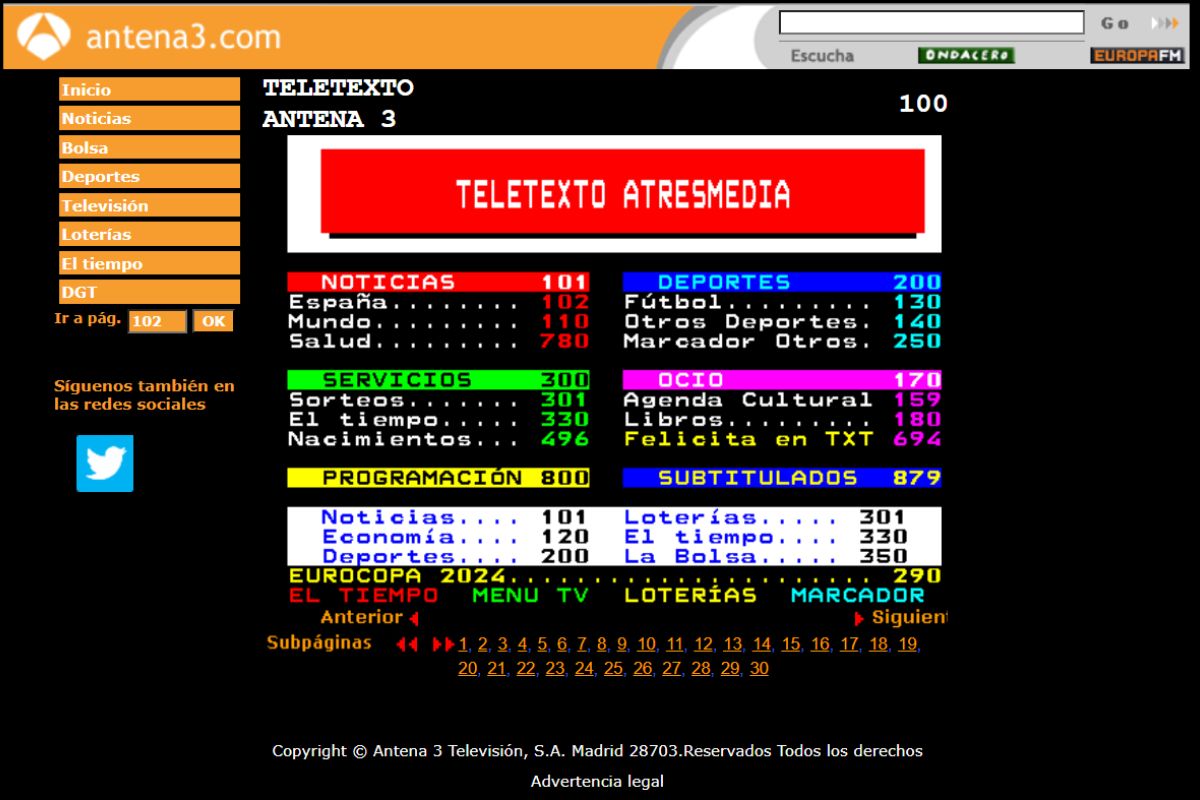Click the DEPORTES 200 blue header
This screenshot has height=800, width=1200.
point(782,282)
